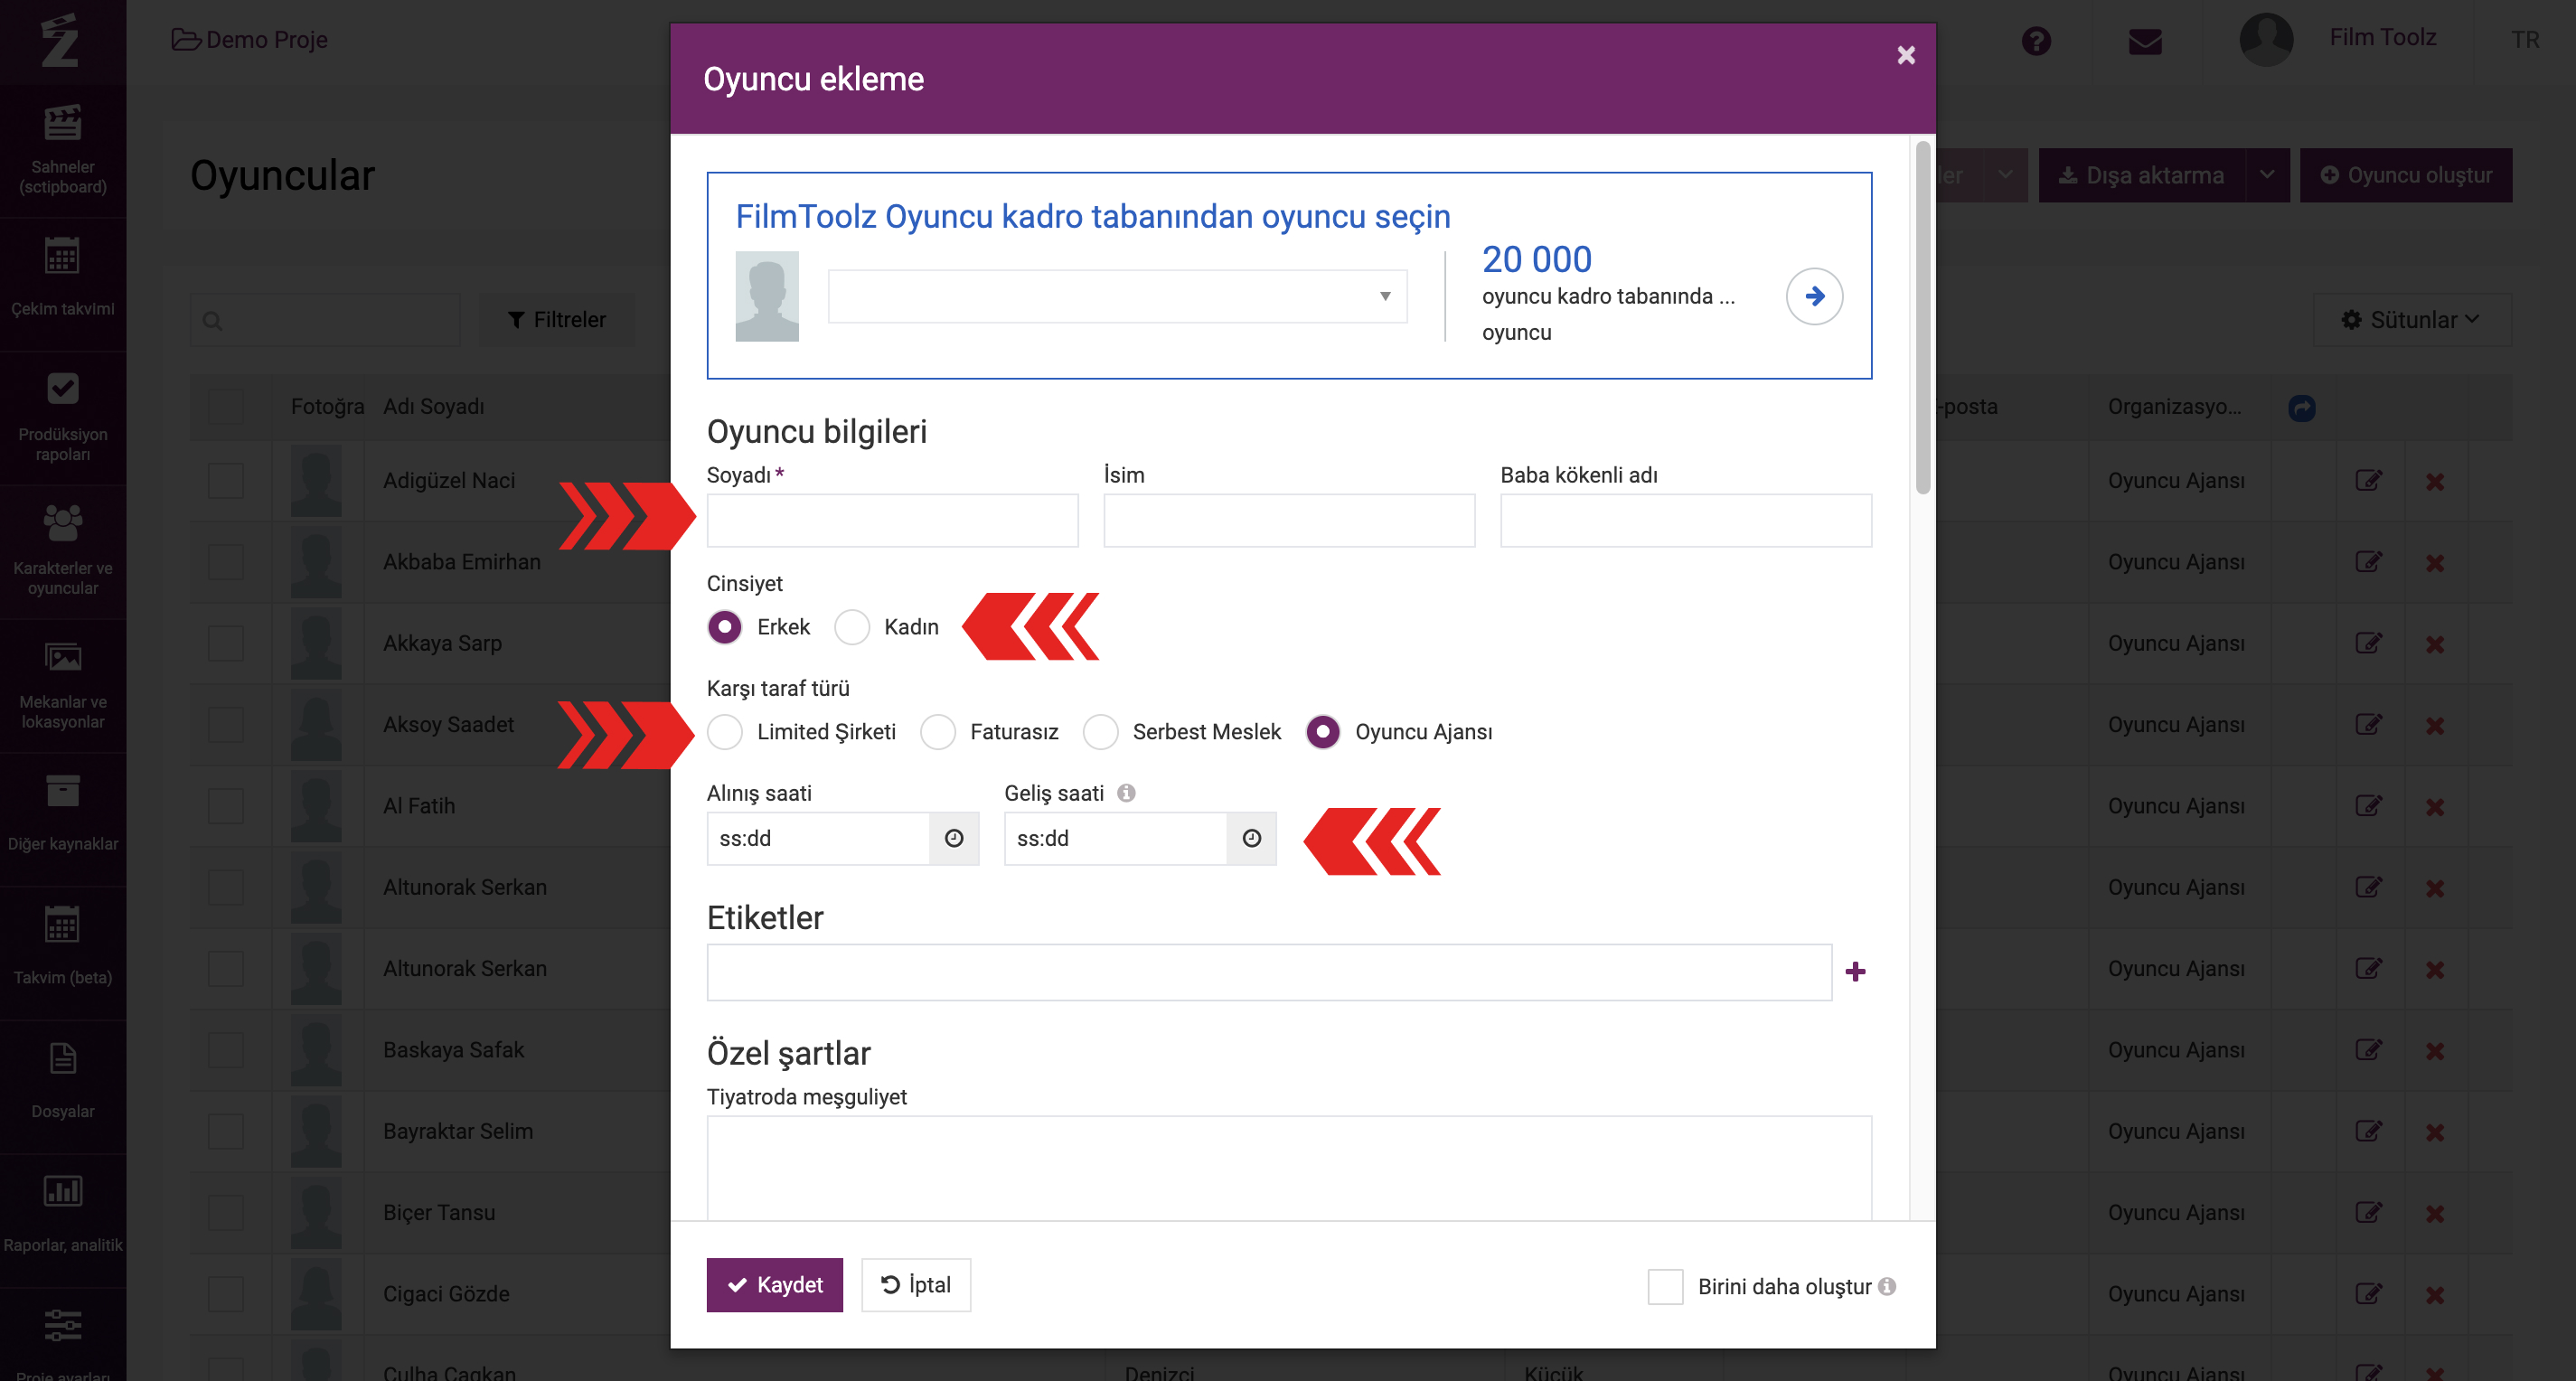Screen dimensions: 2576x1381
Task: Show info tooltip for Geliş saati
Action: [x=1126, y=793]
